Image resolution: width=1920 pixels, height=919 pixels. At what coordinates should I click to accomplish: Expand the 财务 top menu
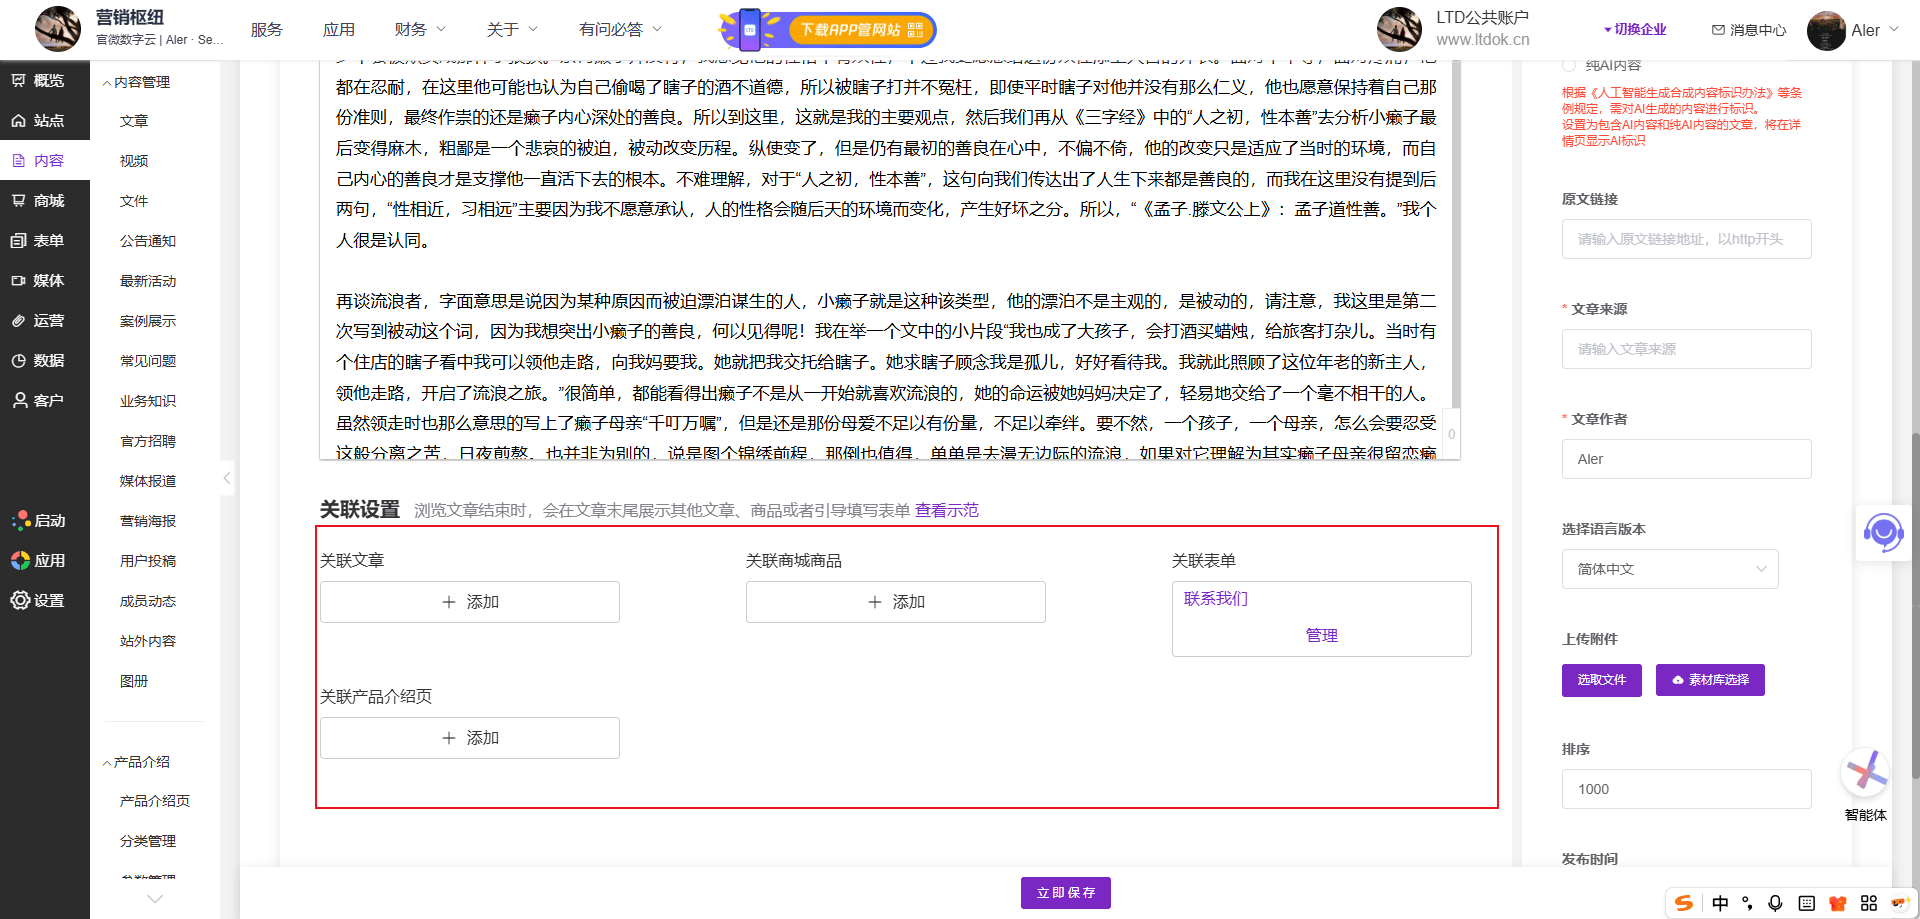(420, 30)
